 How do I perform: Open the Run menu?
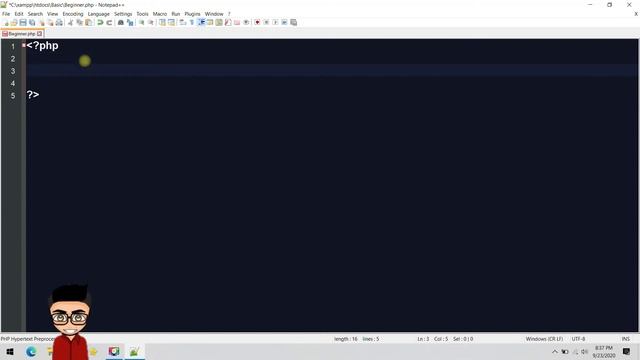tap(176, 14)
